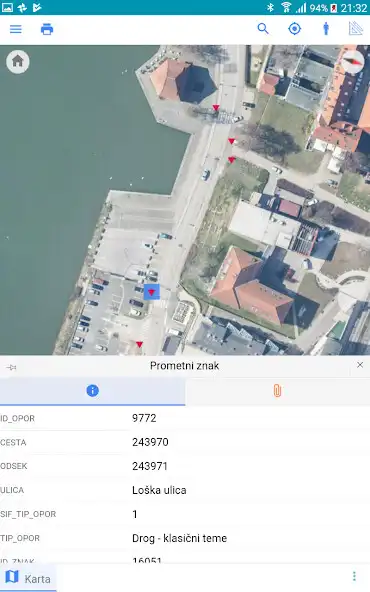Click the topmost red triangle sign marker
The height and width of the screenshot is (592, 370).
[x=216, y=108]
